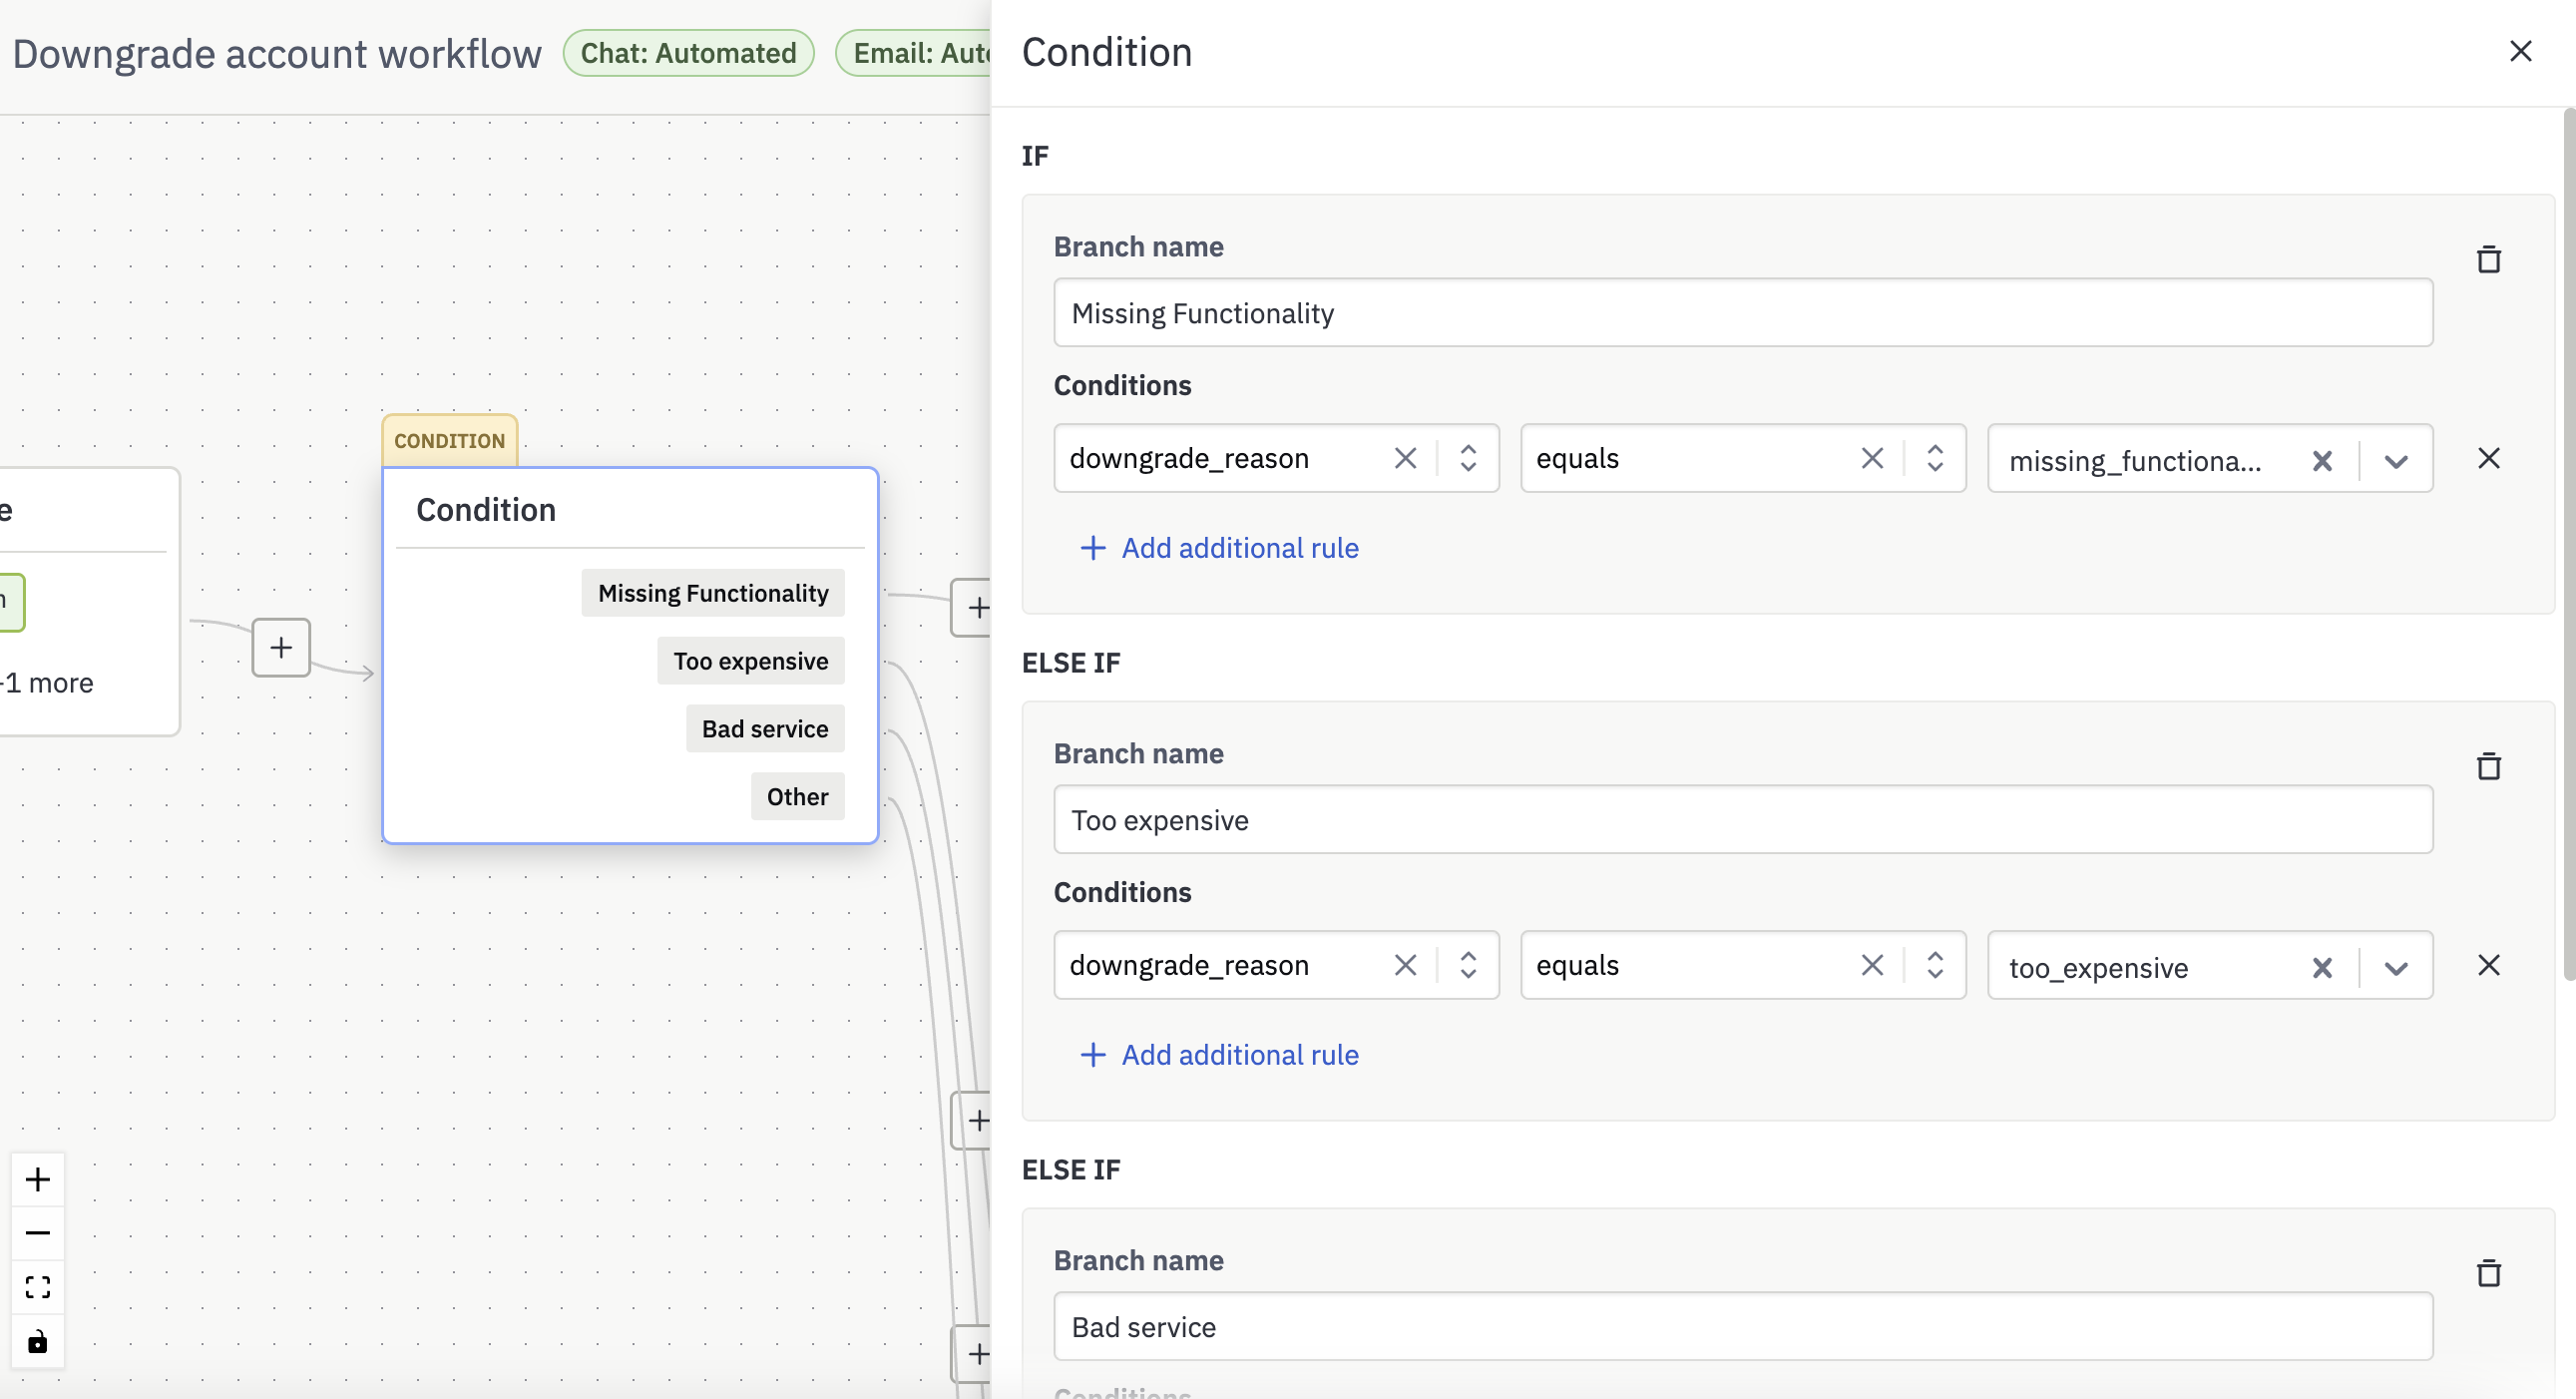Clear downgrade_reason in Missing Functionality rule
Image resolution: width=2576 pixels, height=1399 pixels.
pos(1405,458)
